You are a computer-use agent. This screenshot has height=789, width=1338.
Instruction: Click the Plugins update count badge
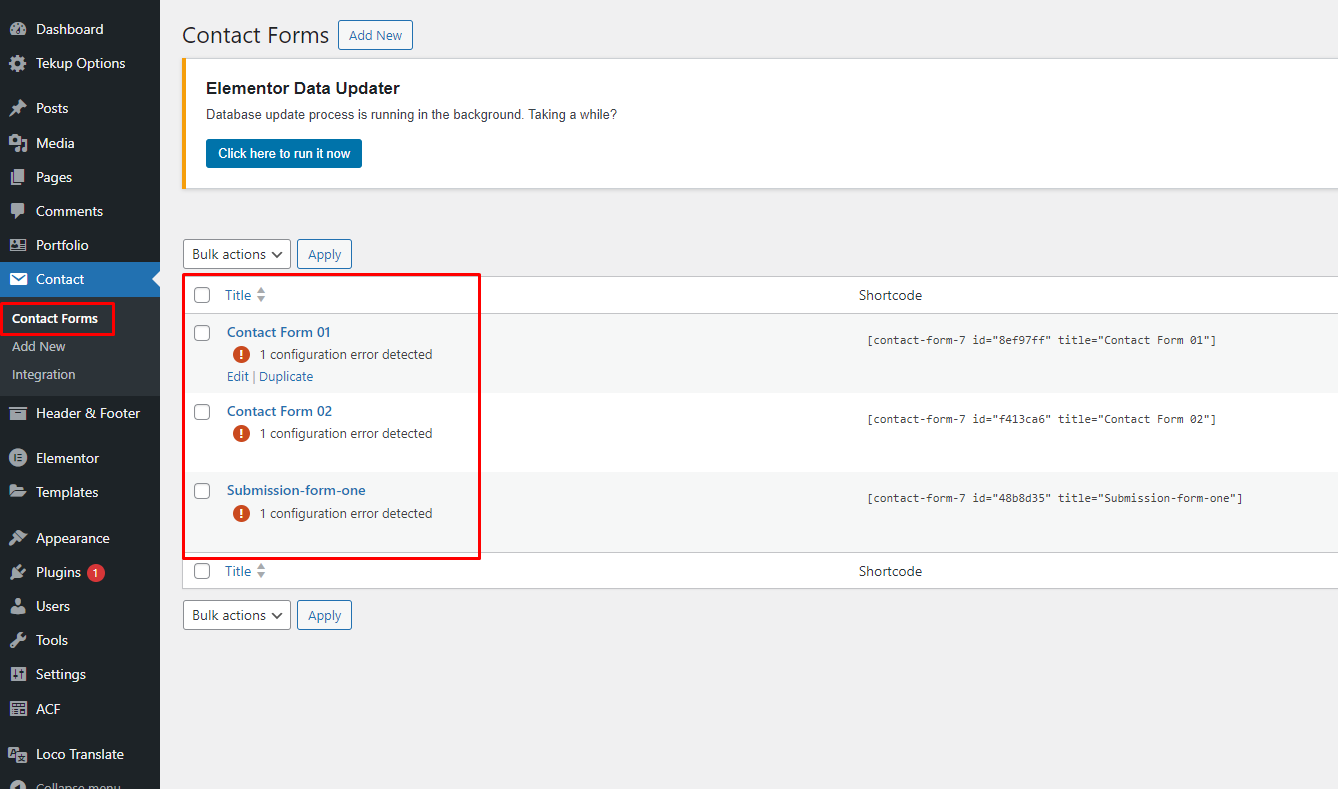pos(96,573)
